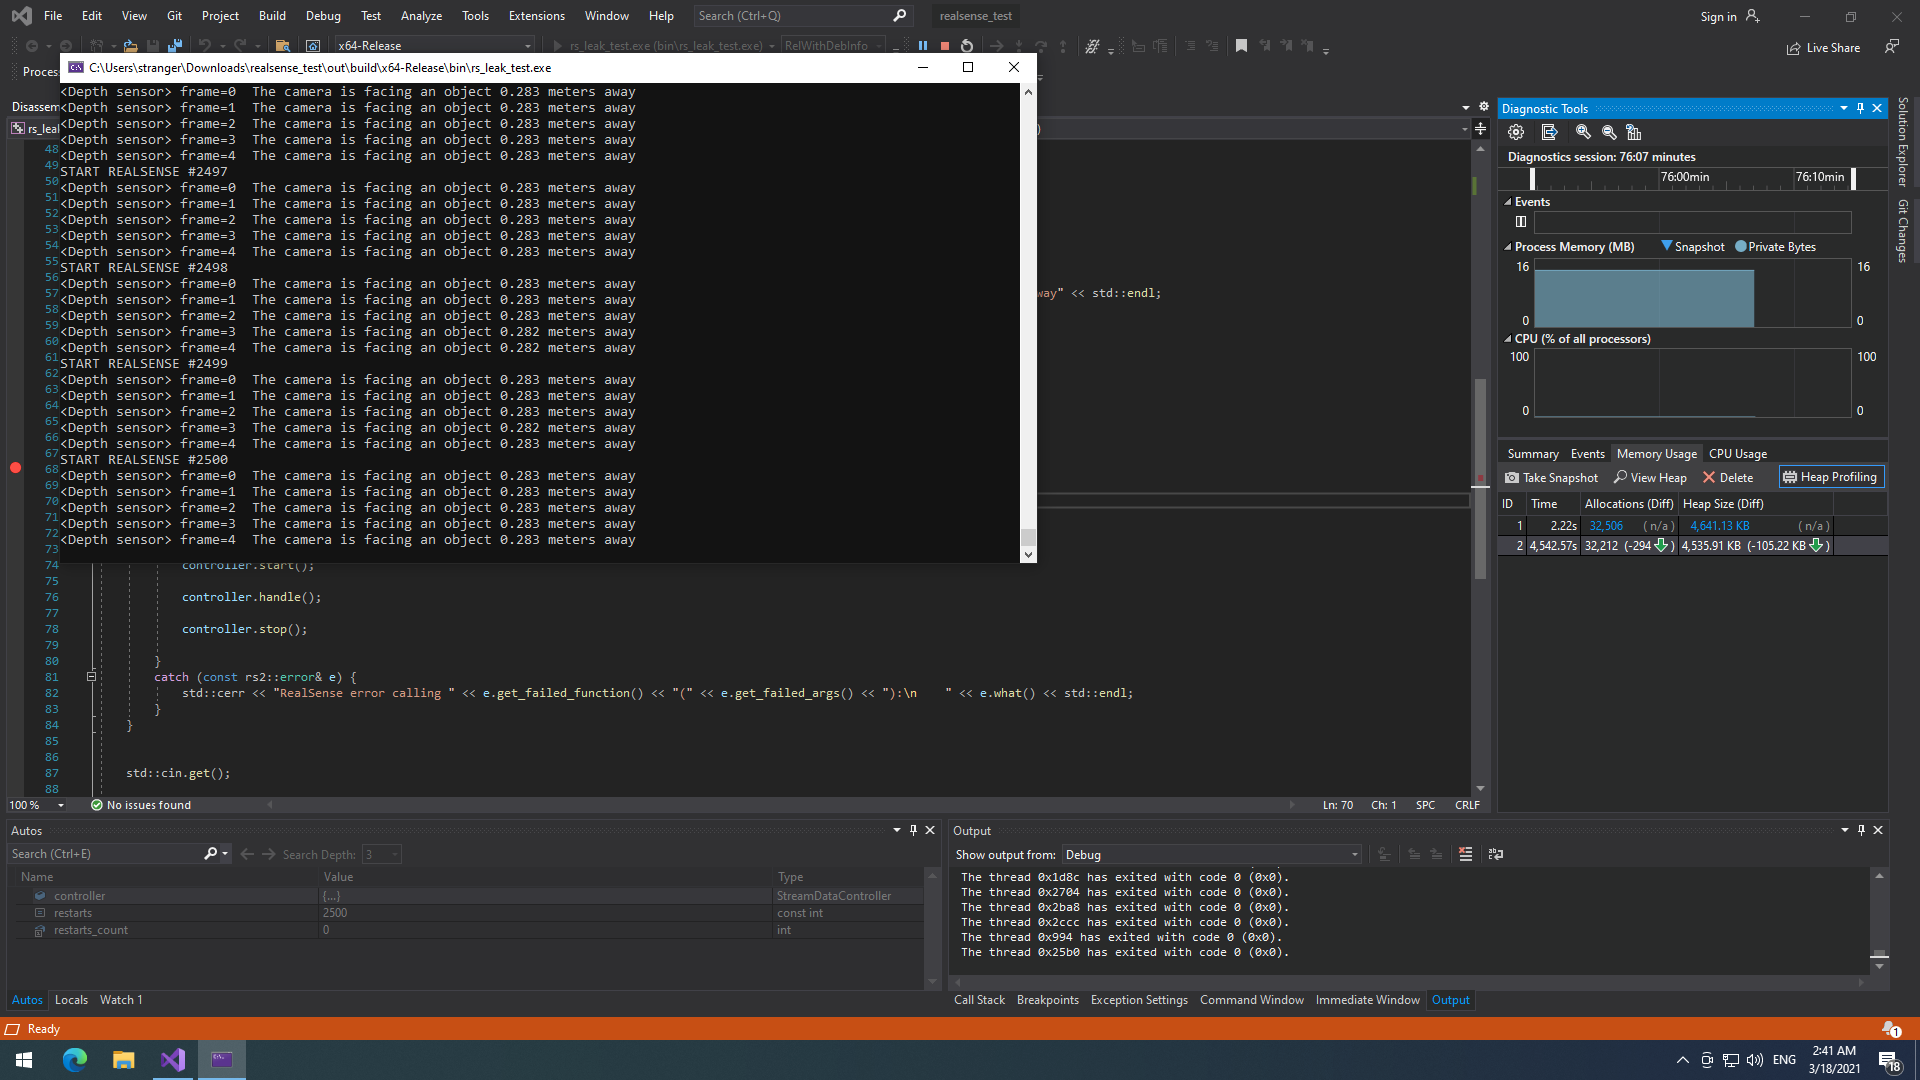The image size is (1920, 1080).
Task: Open the Breakpoints window
Action: [1047, 999]
